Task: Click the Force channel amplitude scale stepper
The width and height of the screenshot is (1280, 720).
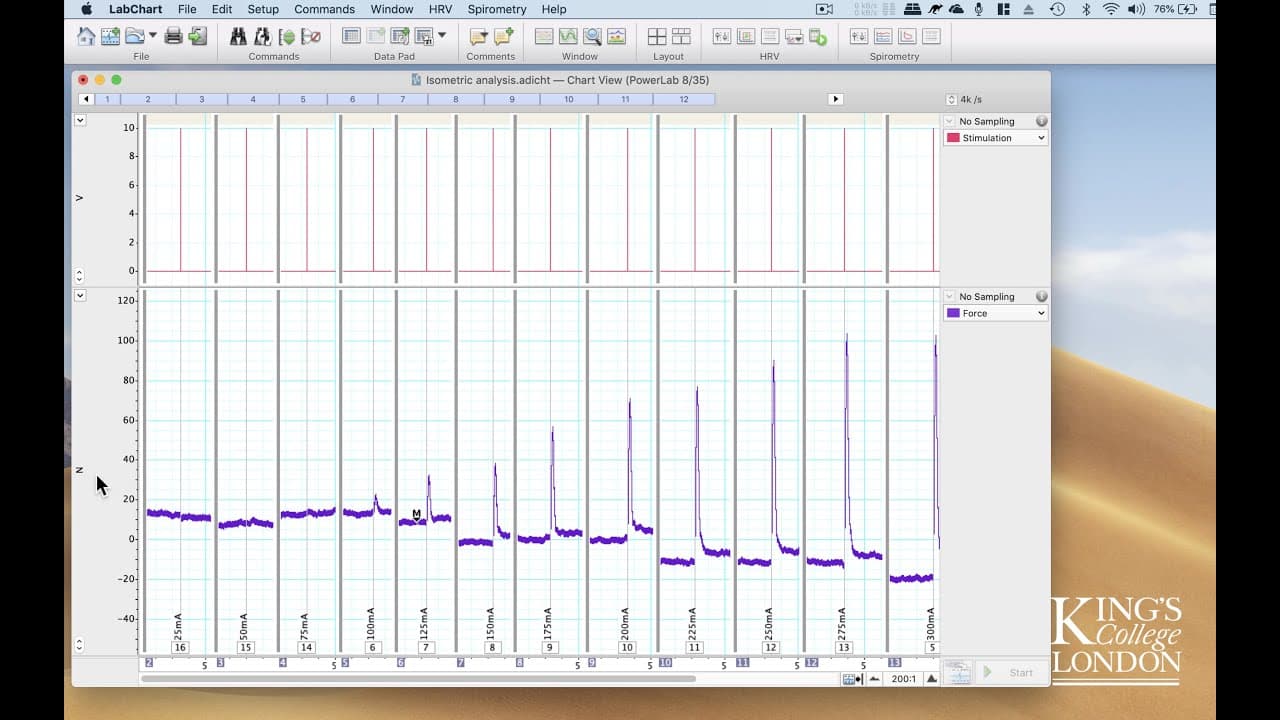Action: click(80, 646)
